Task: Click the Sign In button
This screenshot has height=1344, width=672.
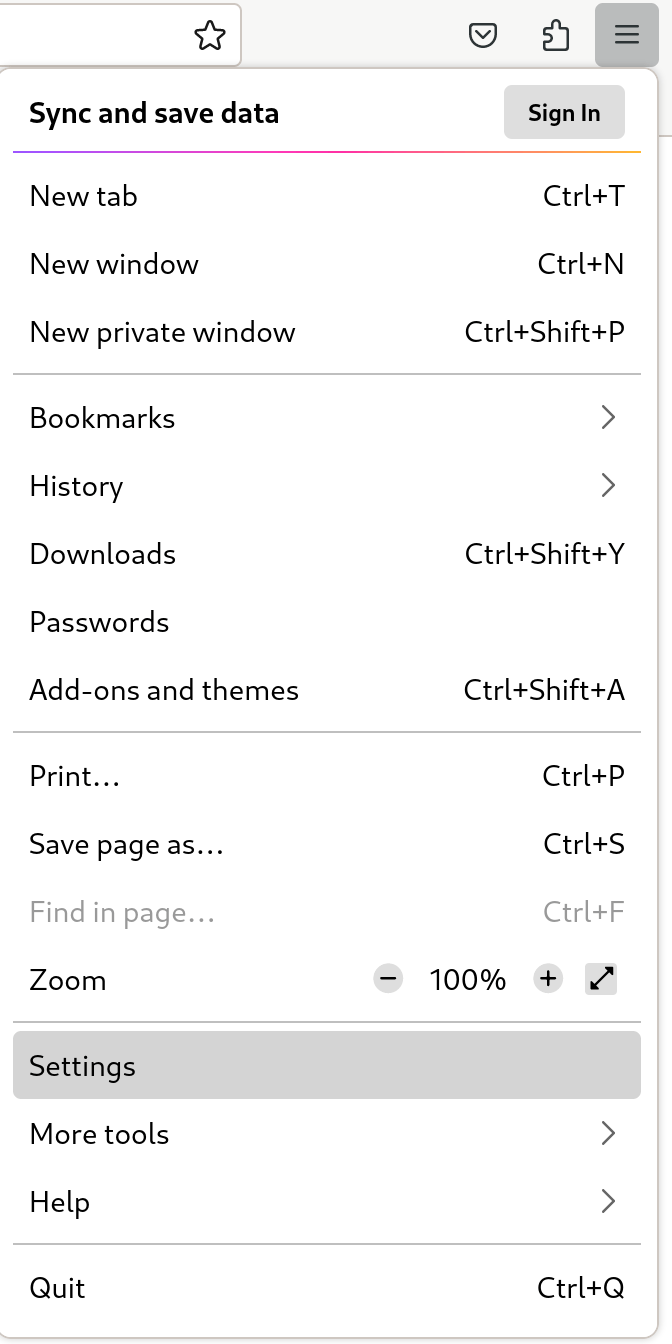Action: [564, 112]
